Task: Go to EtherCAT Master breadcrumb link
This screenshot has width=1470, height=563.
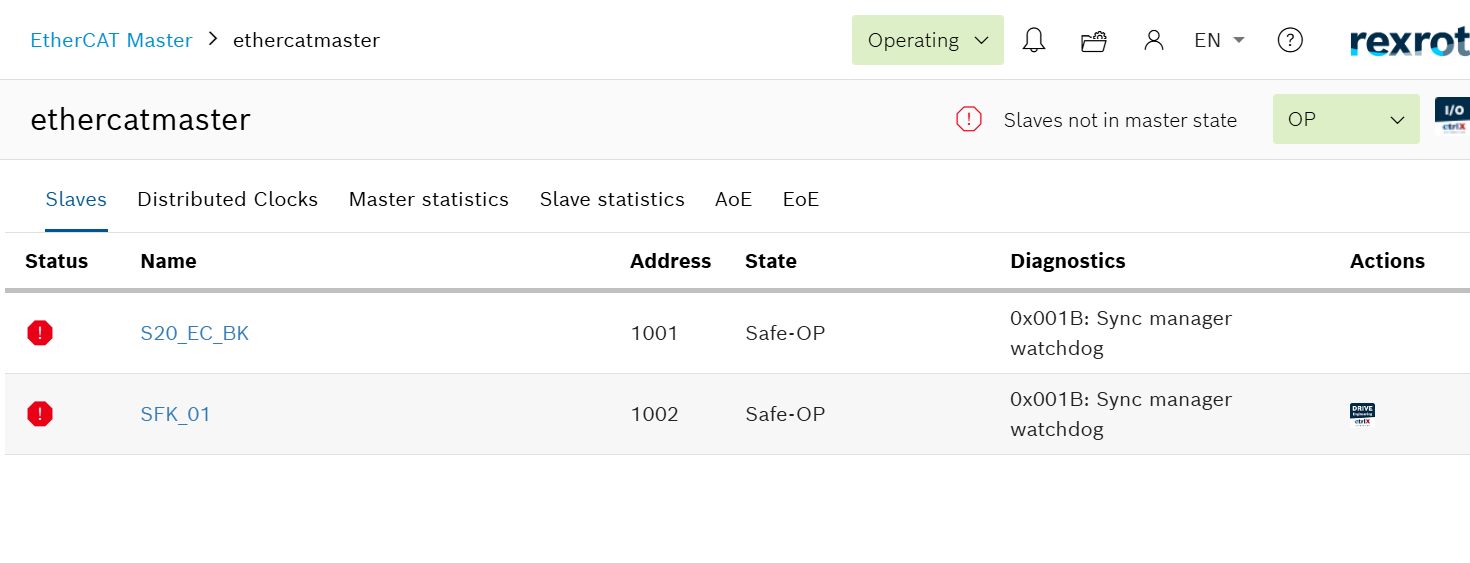Action: coord(111,41)
